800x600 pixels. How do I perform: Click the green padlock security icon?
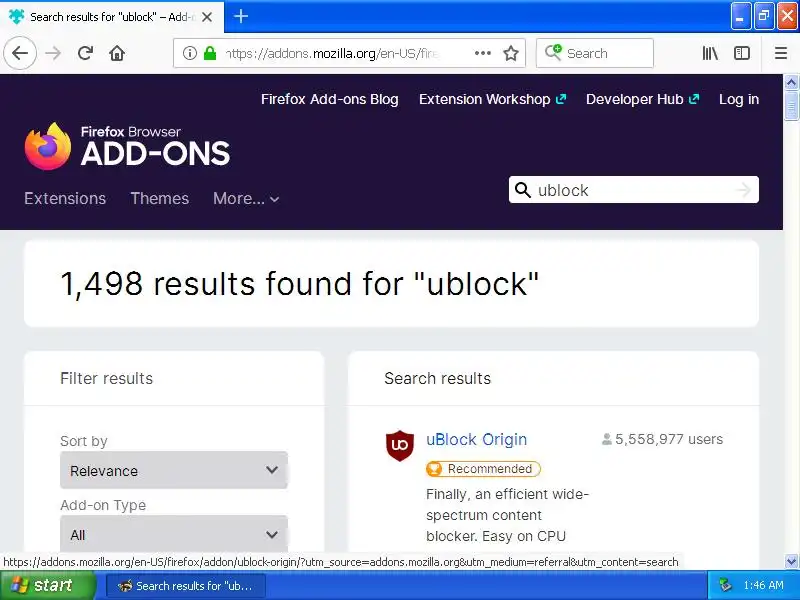tap(210, 53)
